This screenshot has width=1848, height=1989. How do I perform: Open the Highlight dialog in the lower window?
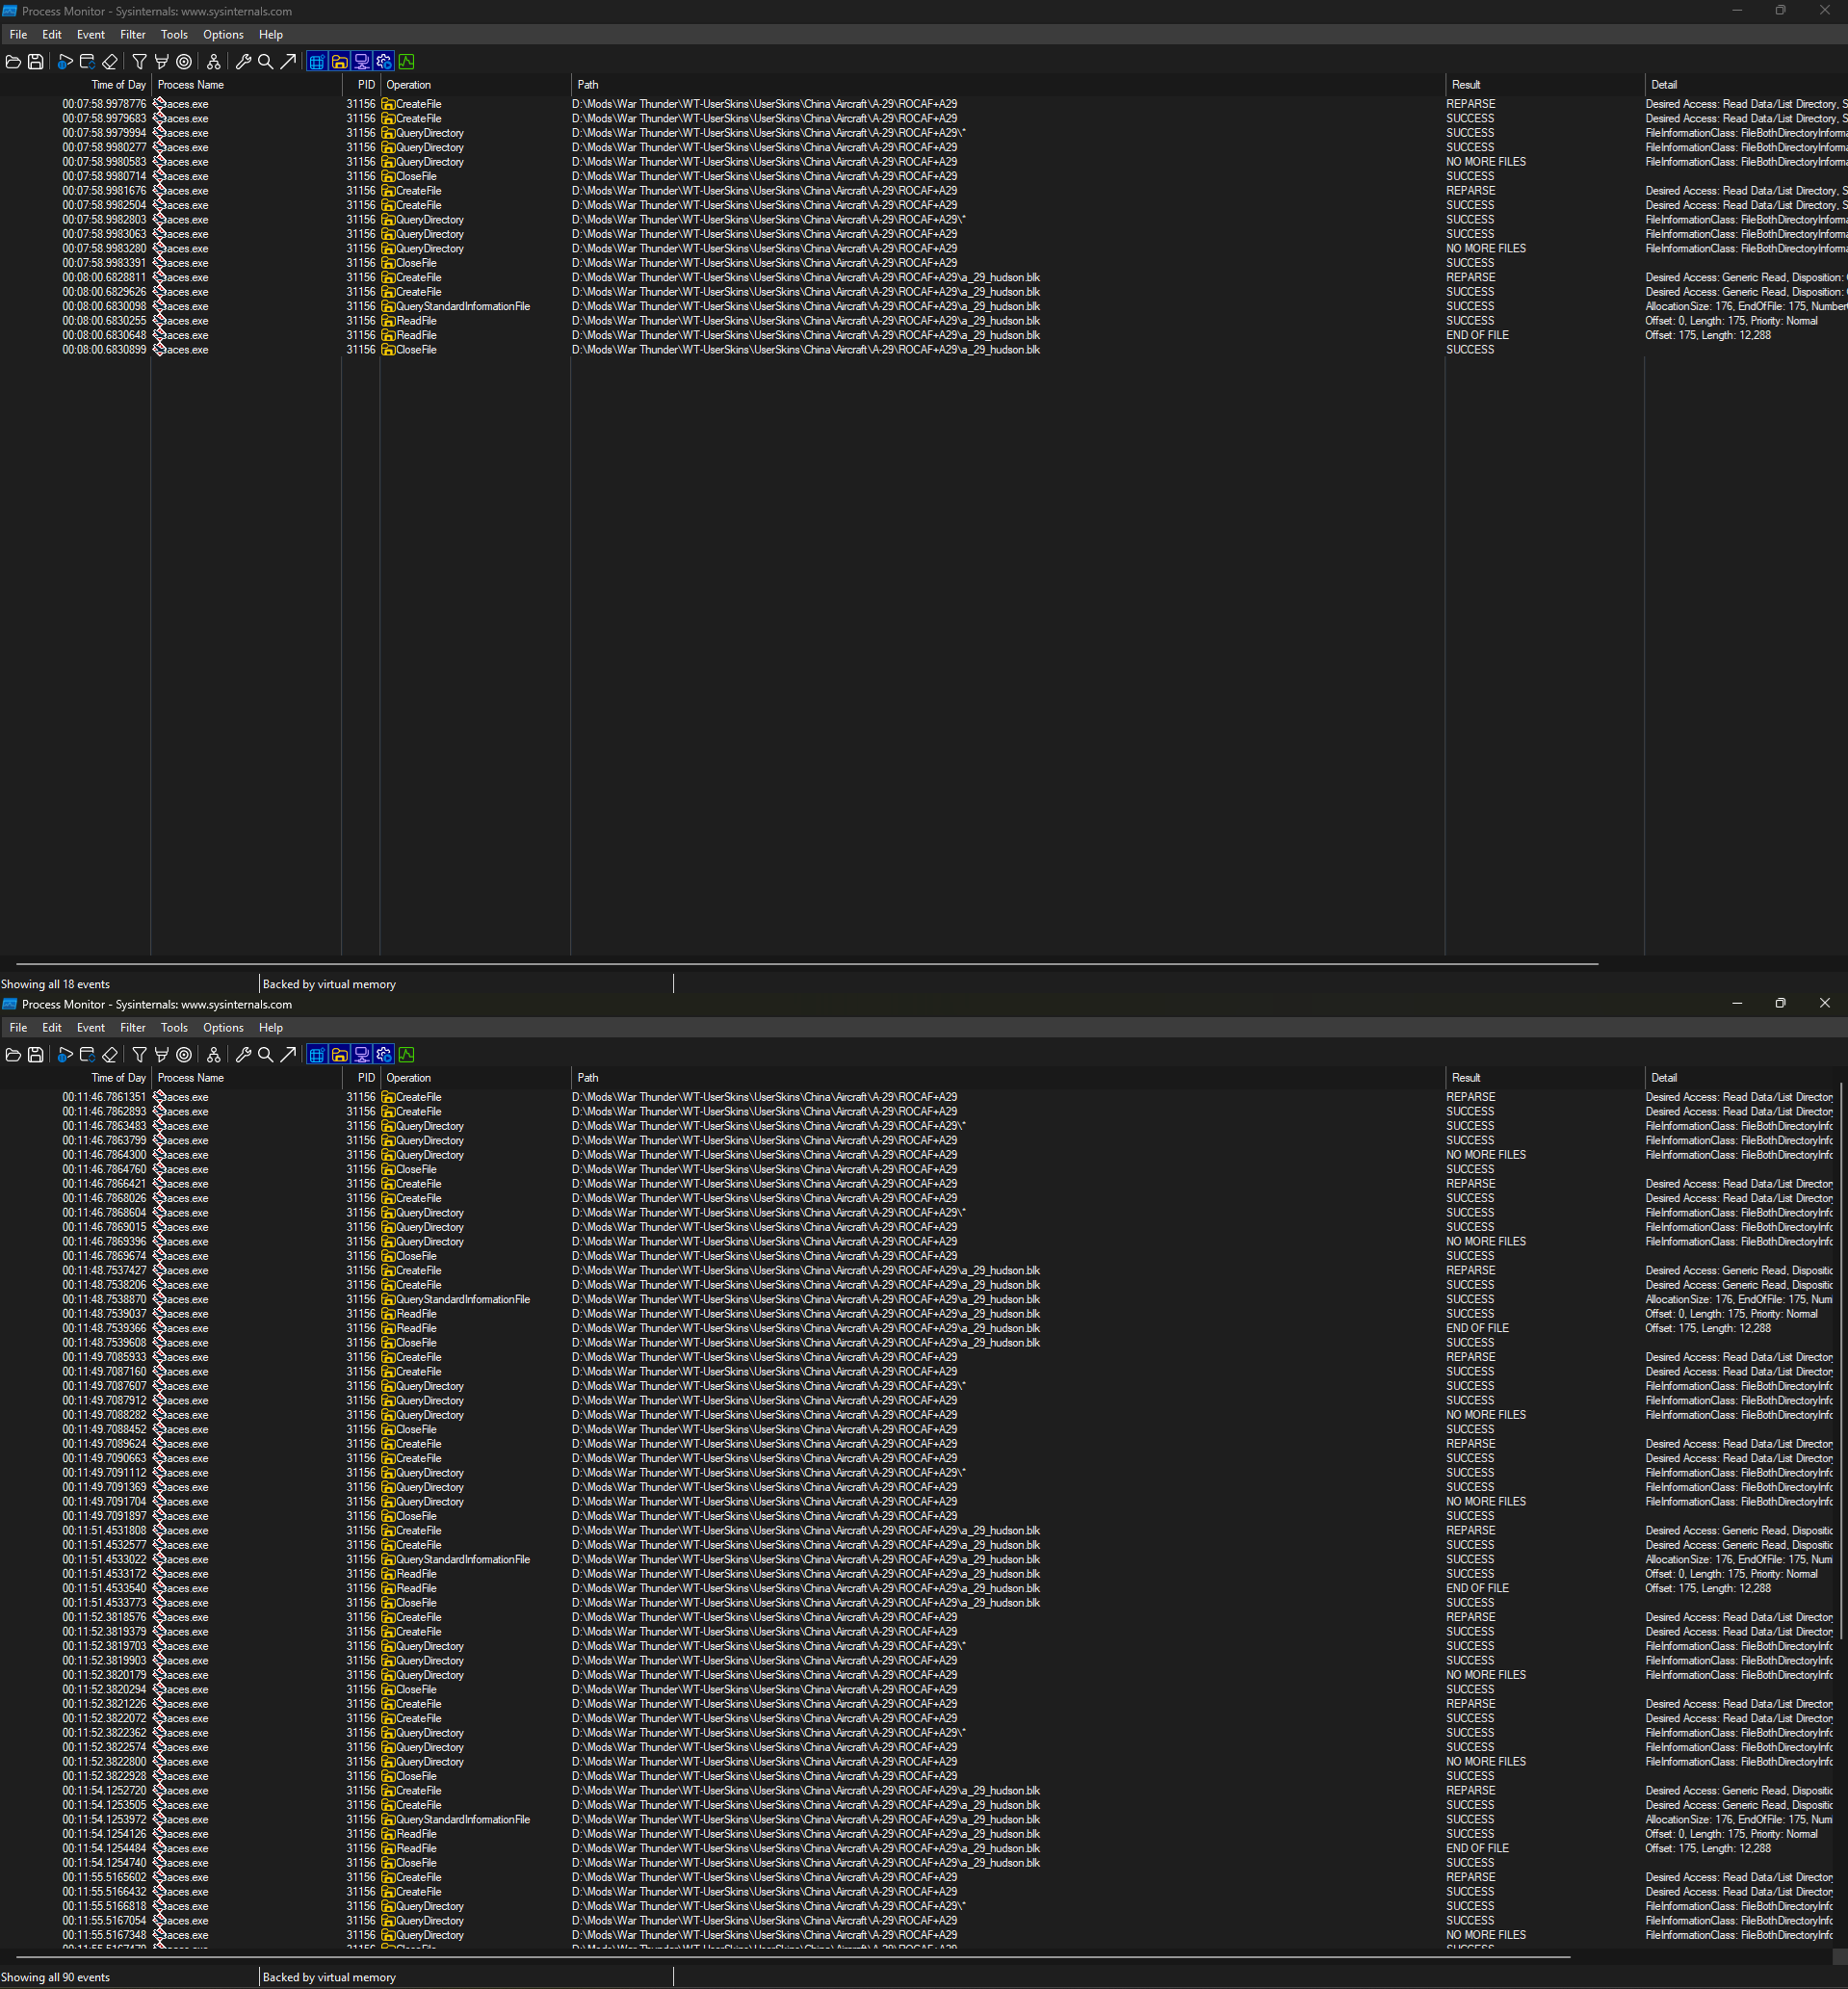pos(161,1055)
